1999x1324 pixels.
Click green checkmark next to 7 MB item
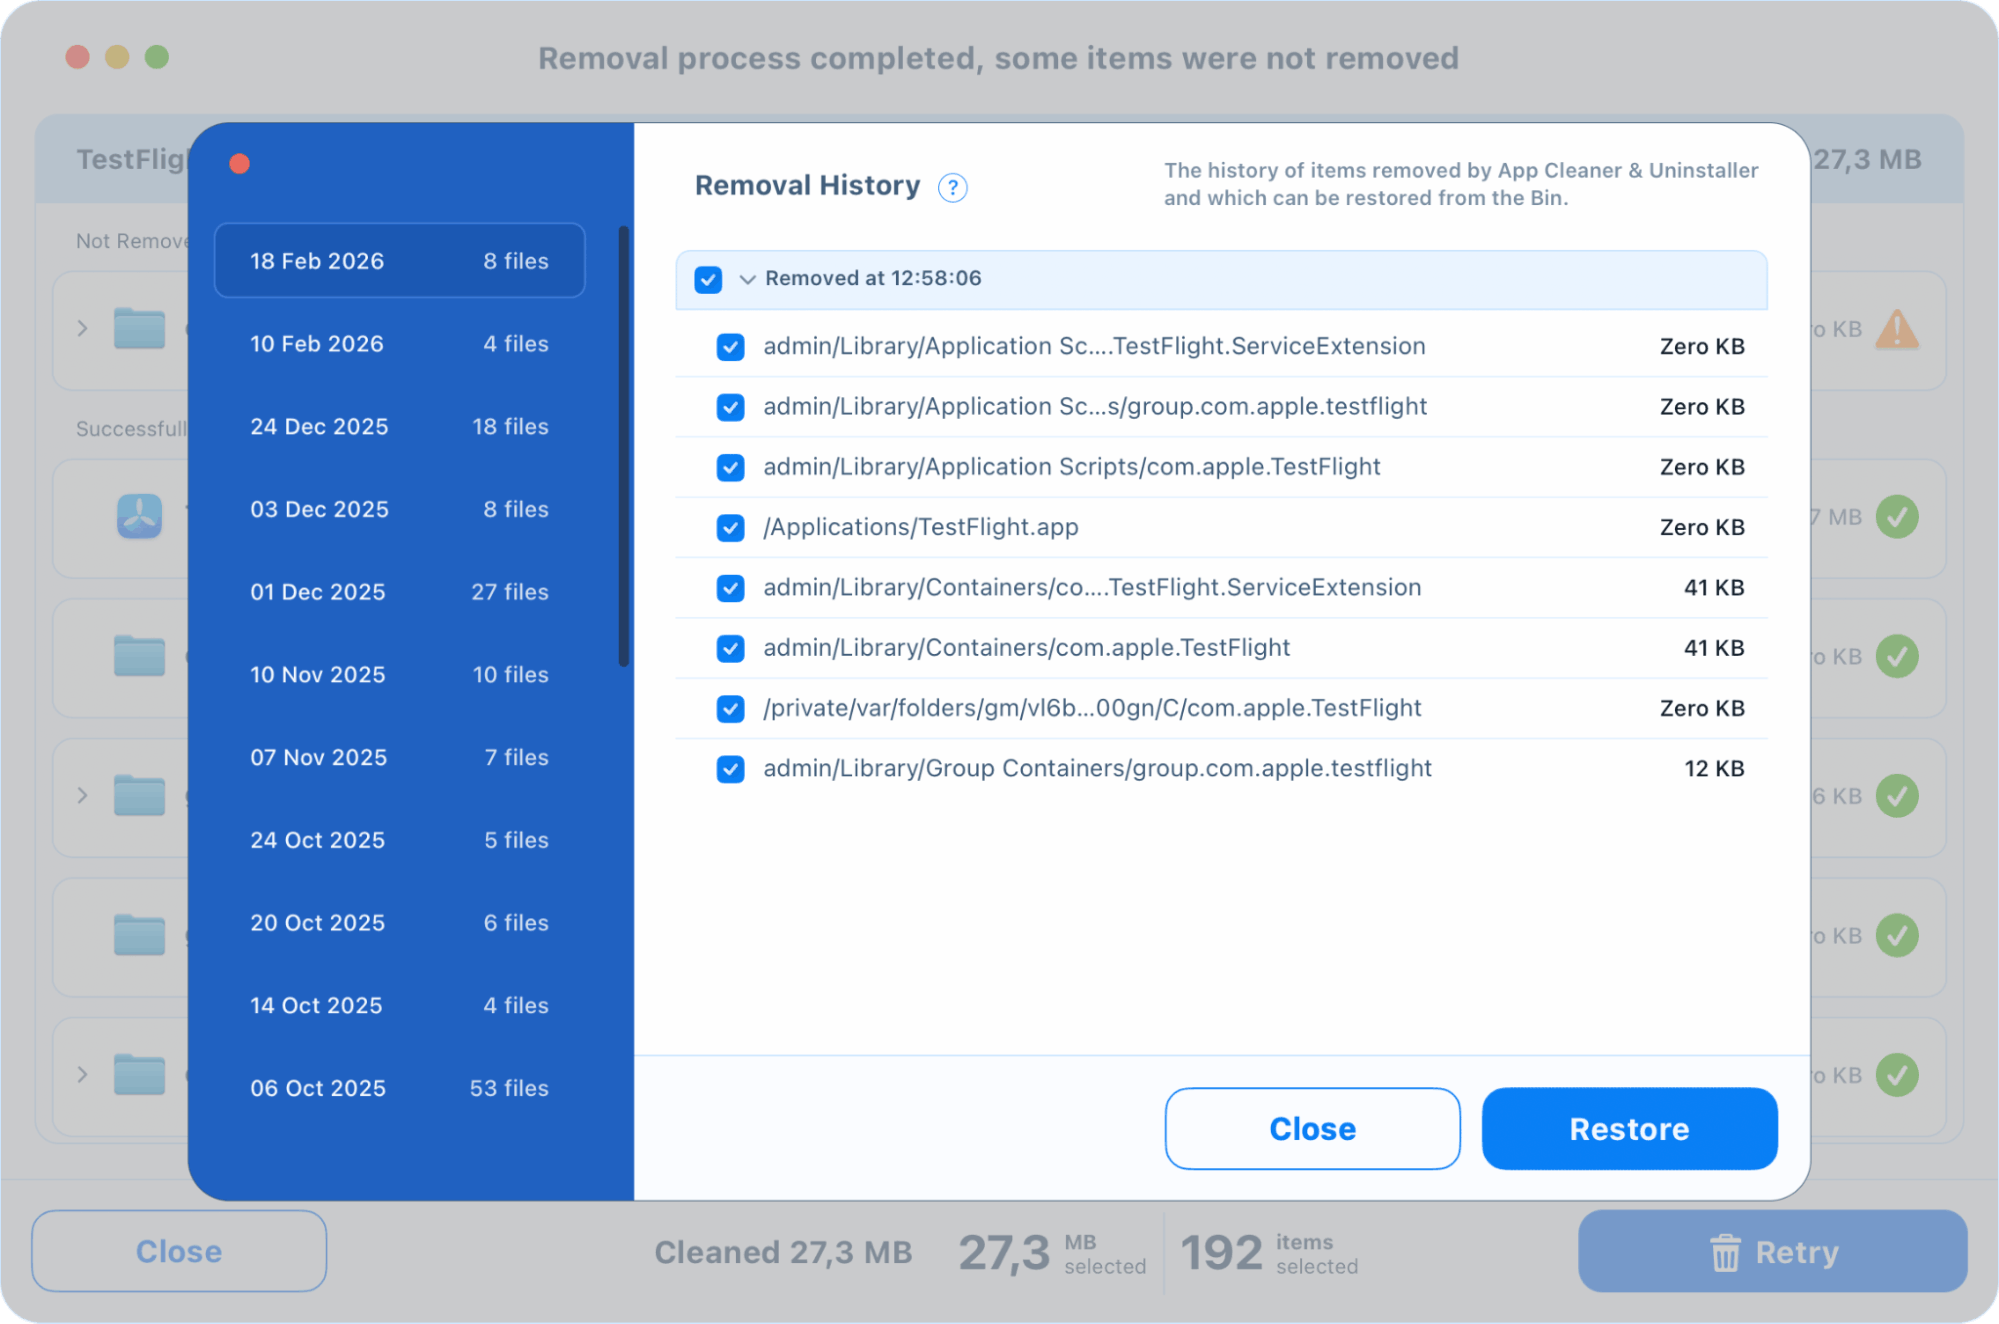tap(1896, 517)
